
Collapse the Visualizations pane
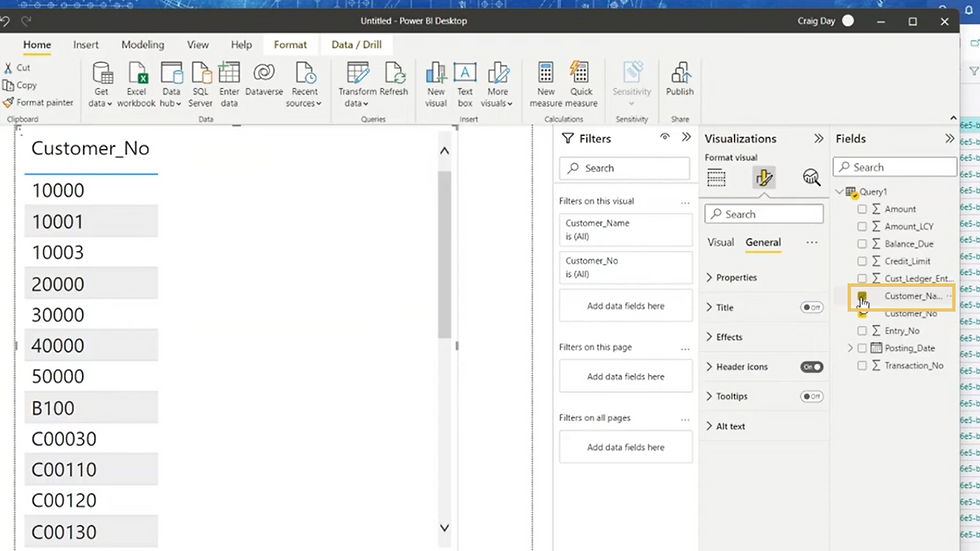(819, 139)
